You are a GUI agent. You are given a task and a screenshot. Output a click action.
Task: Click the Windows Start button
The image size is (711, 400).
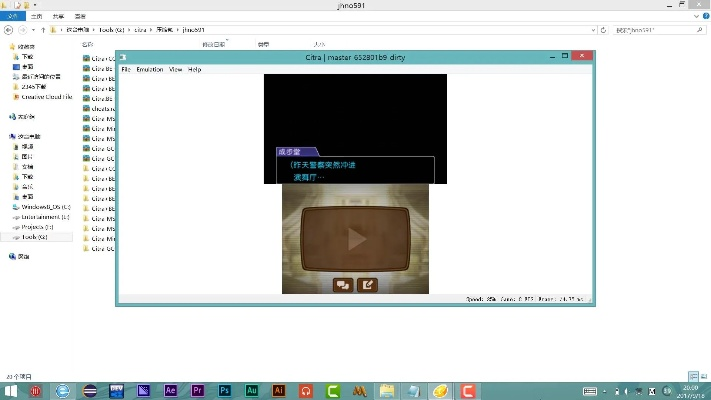pyautogui.click(x=10, y=390)
